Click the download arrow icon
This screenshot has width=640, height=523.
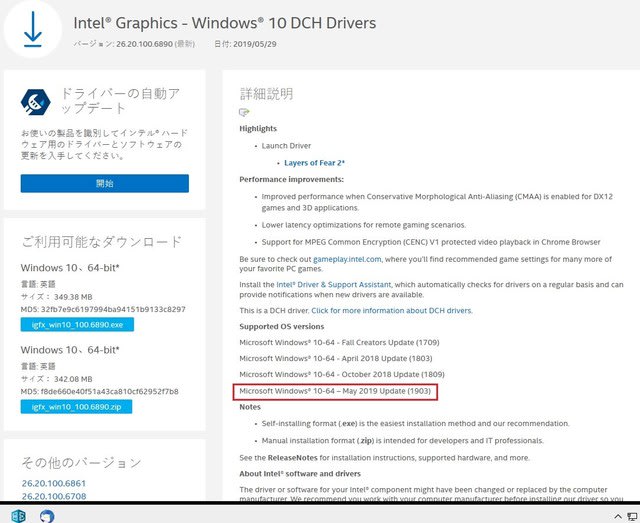coord(33,29)
